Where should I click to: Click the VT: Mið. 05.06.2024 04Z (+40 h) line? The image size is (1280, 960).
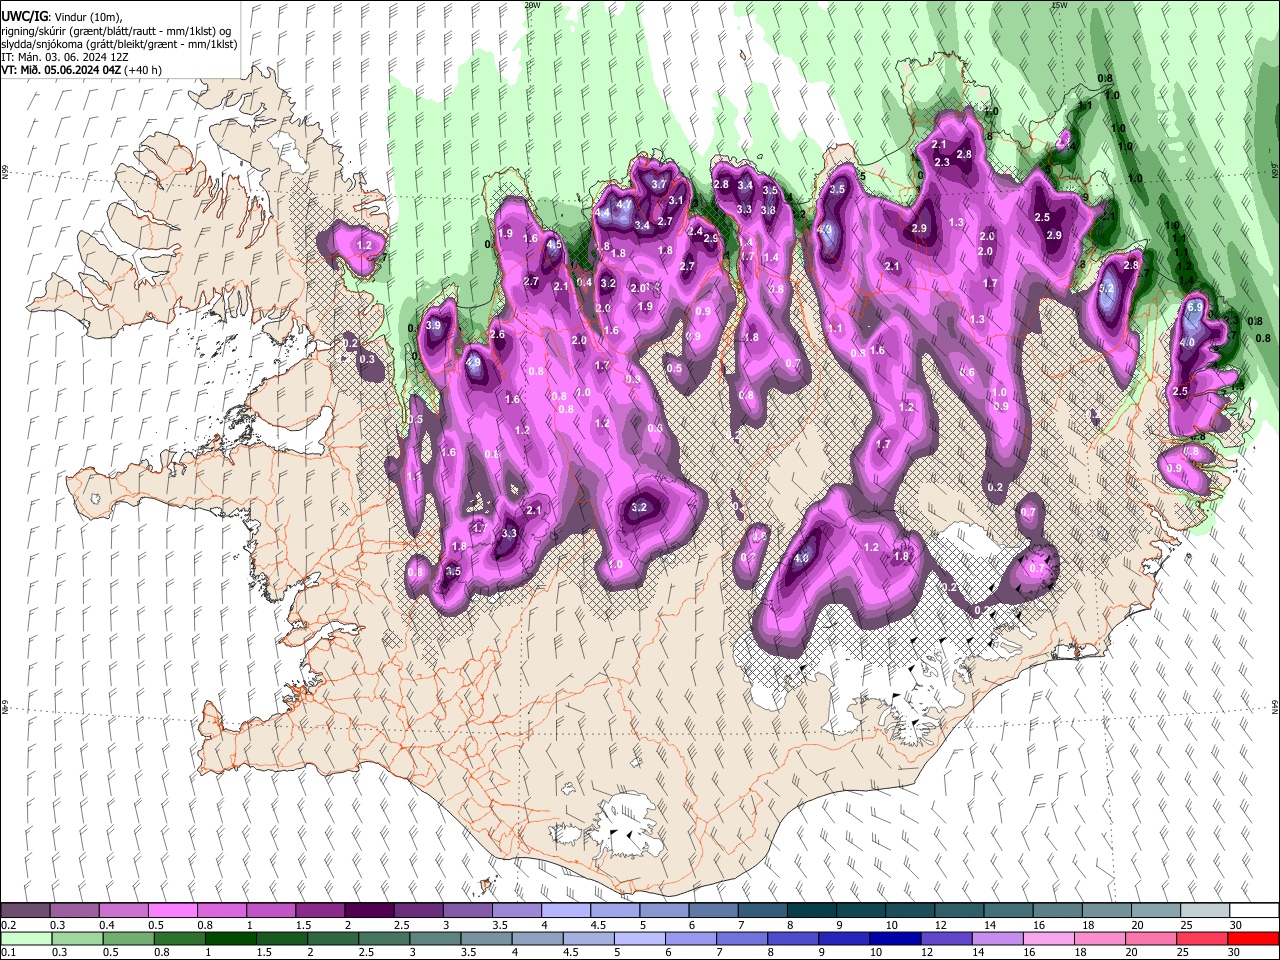coord(82,70)
